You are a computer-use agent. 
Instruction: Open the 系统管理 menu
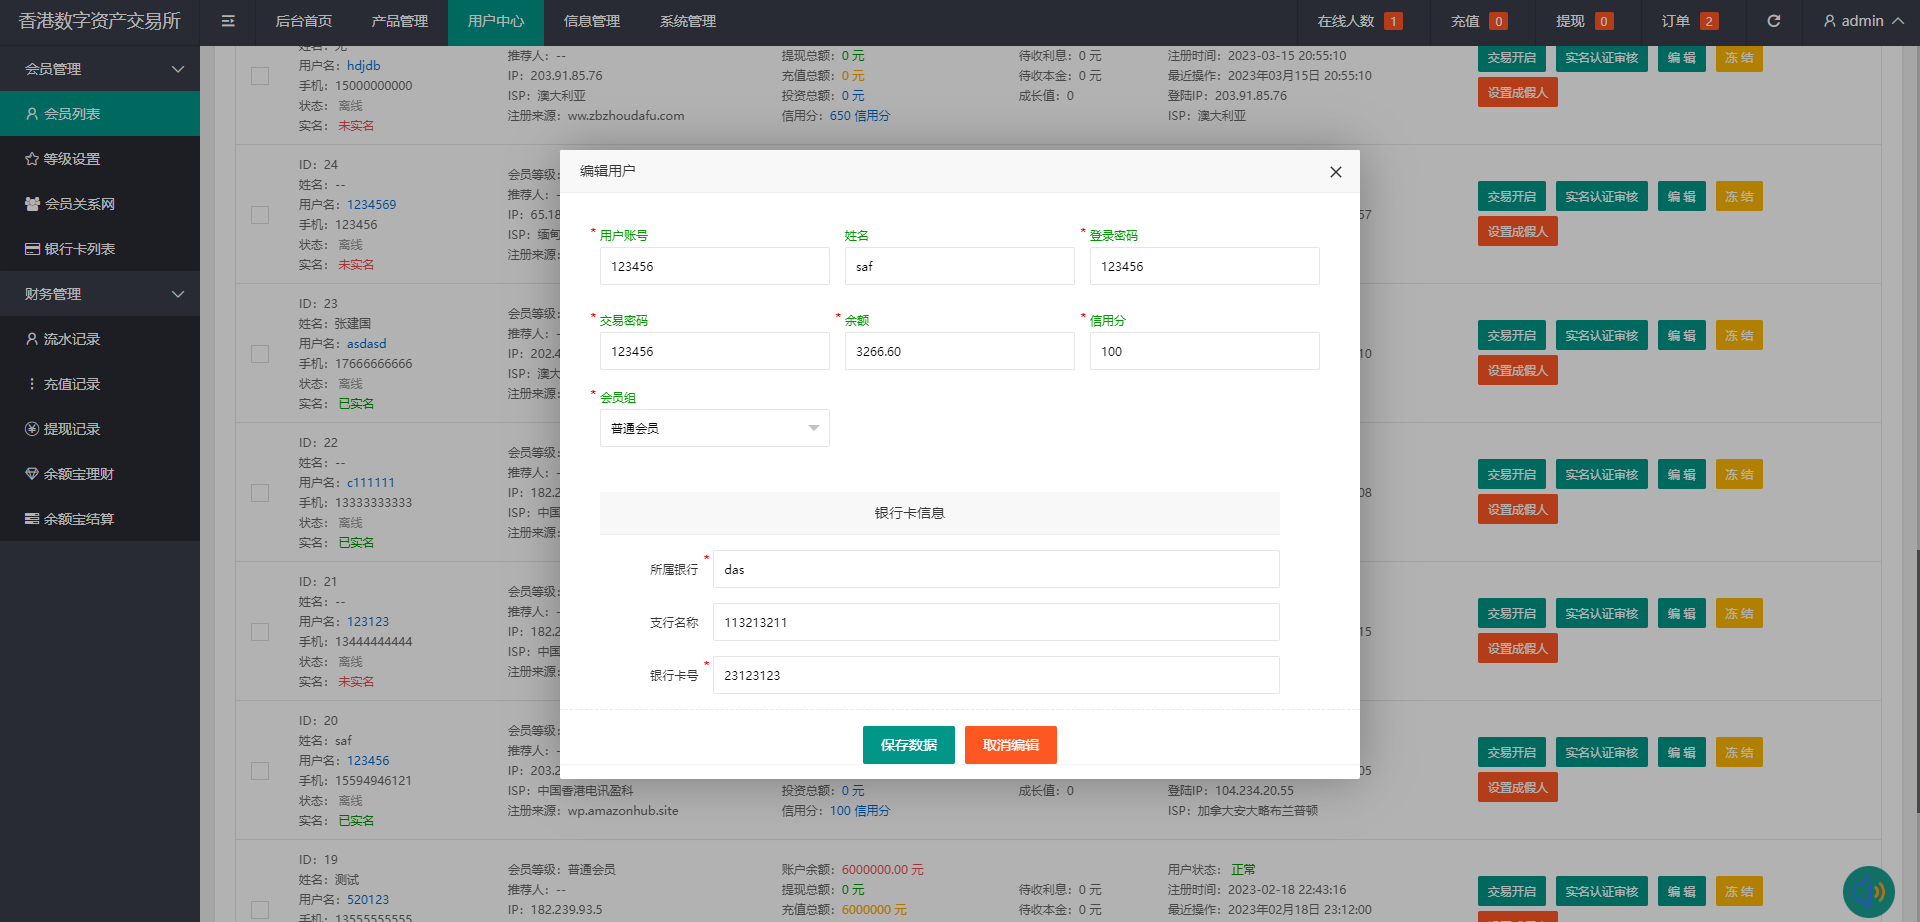(x=687, y=21)
